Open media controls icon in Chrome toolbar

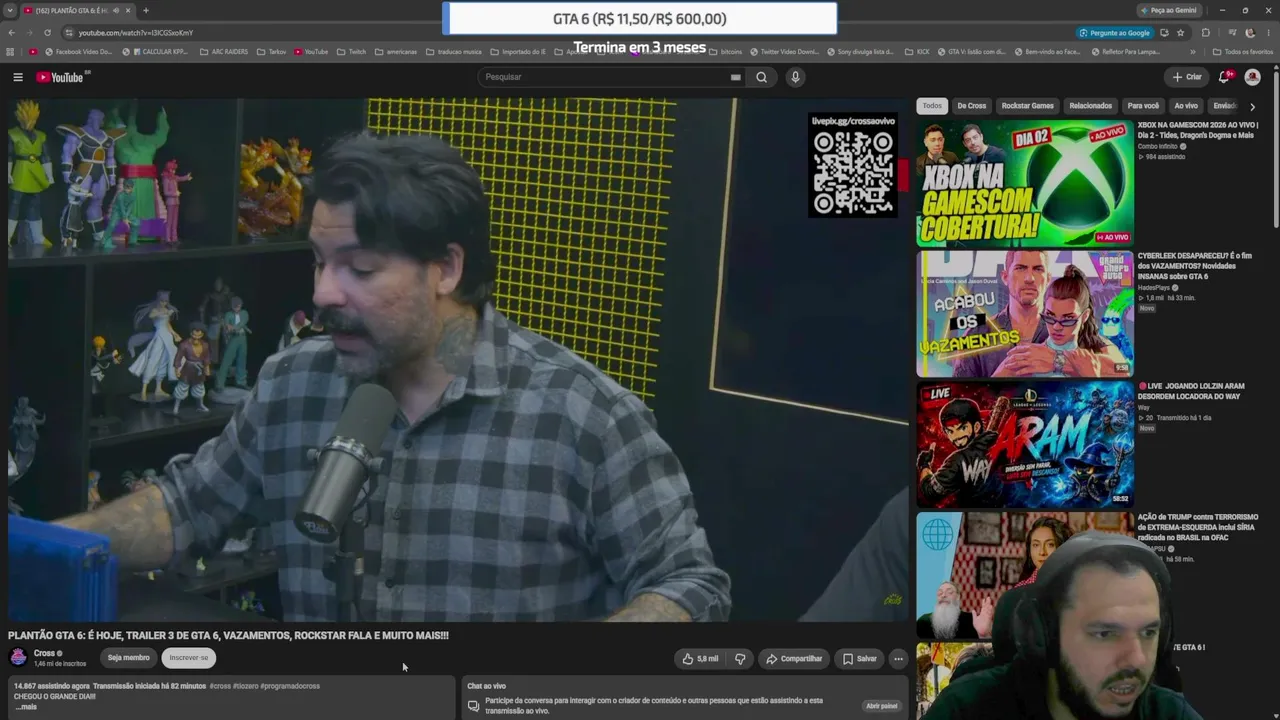click(x=1231, y=33)
